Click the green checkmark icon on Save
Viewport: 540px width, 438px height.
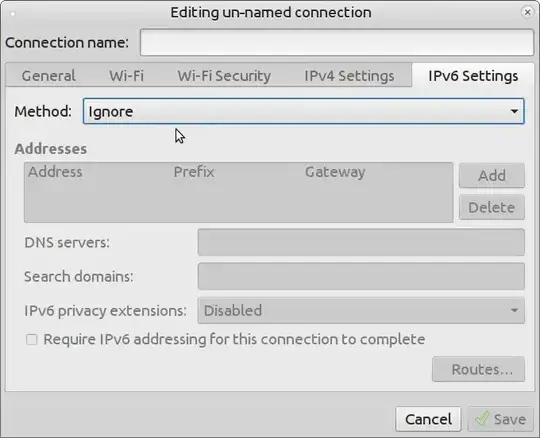(482, 419)
